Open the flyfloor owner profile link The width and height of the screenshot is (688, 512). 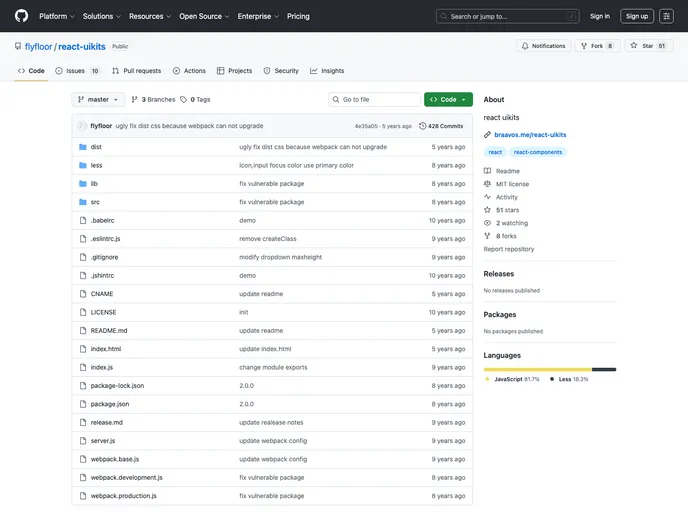(x=38, y=47)
